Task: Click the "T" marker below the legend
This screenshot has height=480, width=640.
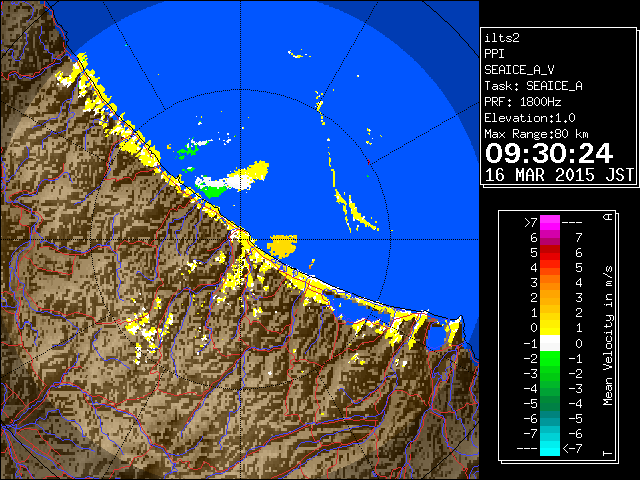Action: click(x=608, y=453)
